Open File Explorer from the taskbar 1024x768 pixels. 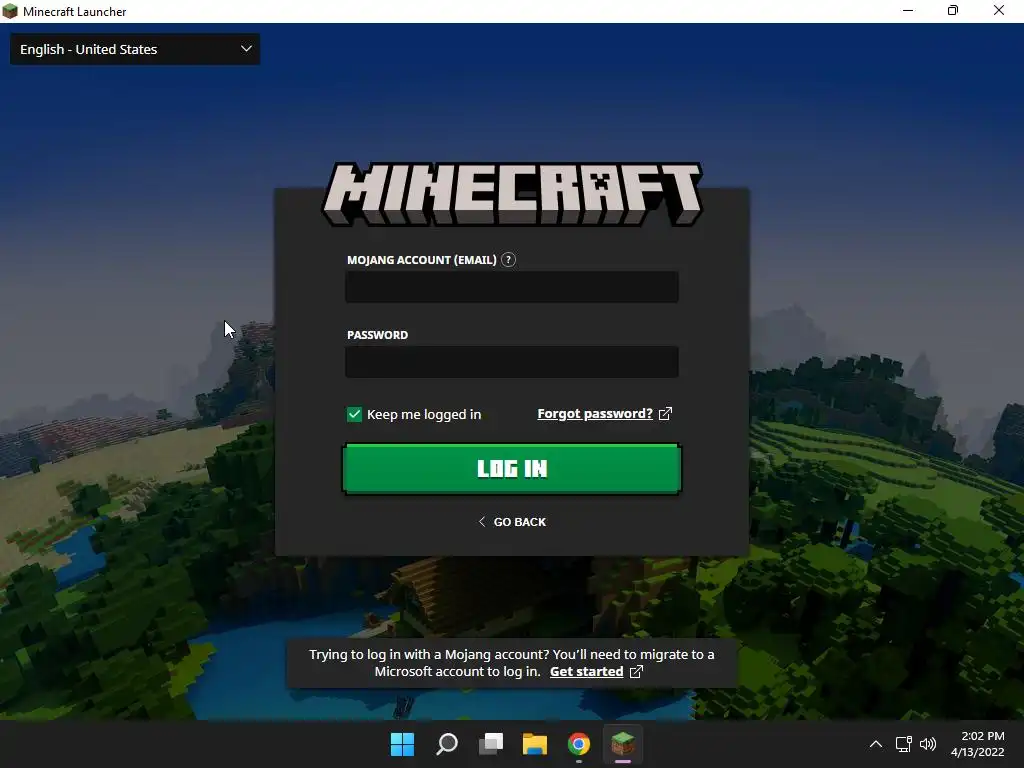click(x=535, y=744)
